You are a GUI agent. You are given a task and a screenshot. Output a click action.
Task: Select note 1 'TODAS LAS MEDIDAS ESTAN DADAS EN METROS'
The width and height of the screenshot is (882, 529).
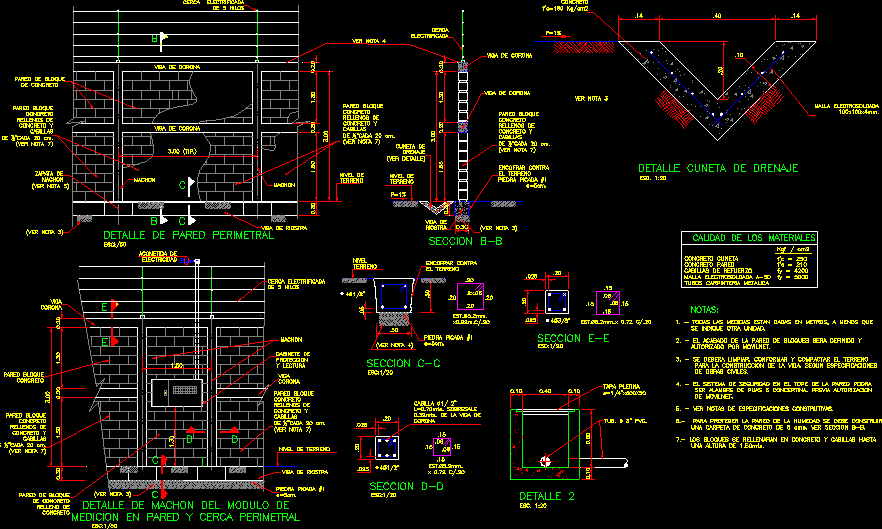tap(775, 325)
